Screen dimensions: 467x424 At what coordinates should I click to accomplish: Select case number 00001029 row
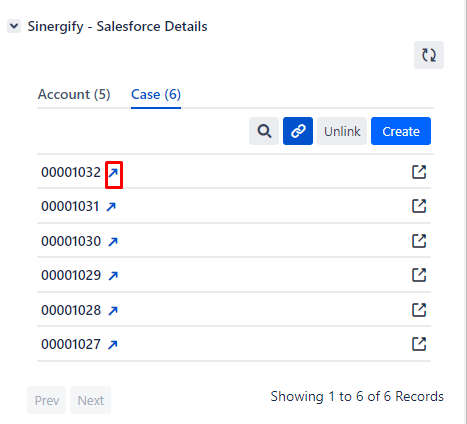[234, 275]
